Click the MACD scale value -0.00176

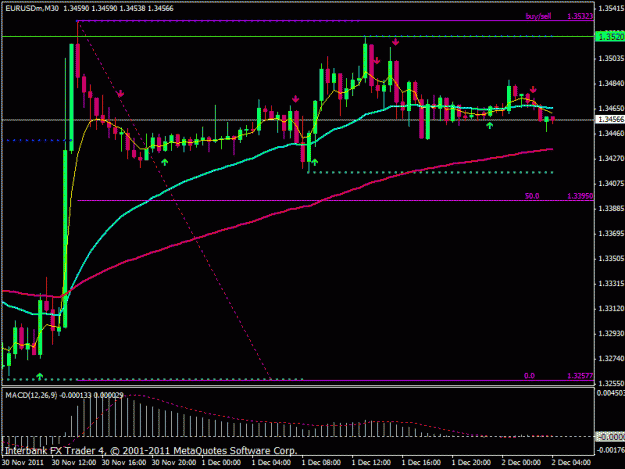[611, 450]
